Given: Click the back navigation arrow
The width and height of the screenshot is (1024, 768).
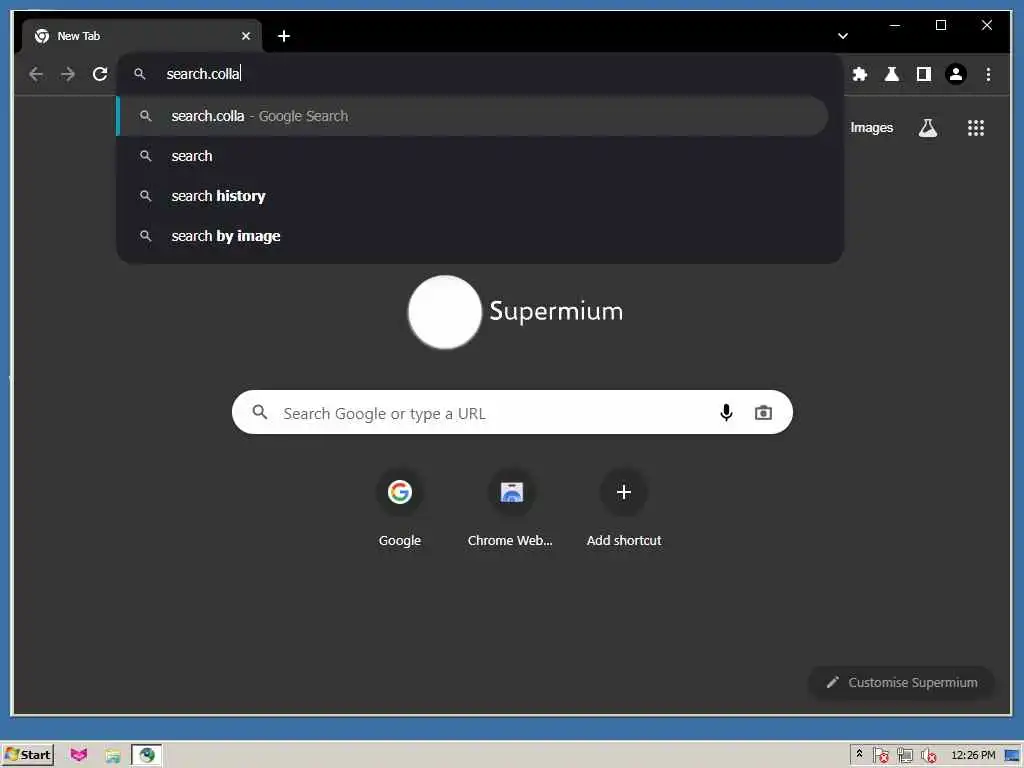Looking at the screenshot, I should point(36,74).
